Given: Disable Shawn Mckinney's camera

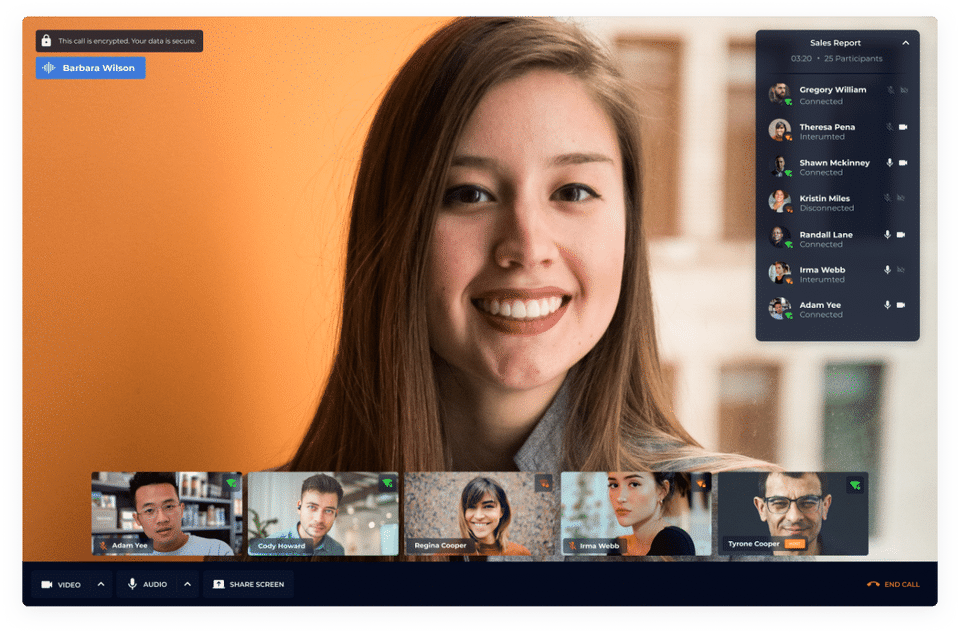Looking at the screenshot, I should [903, 163].
